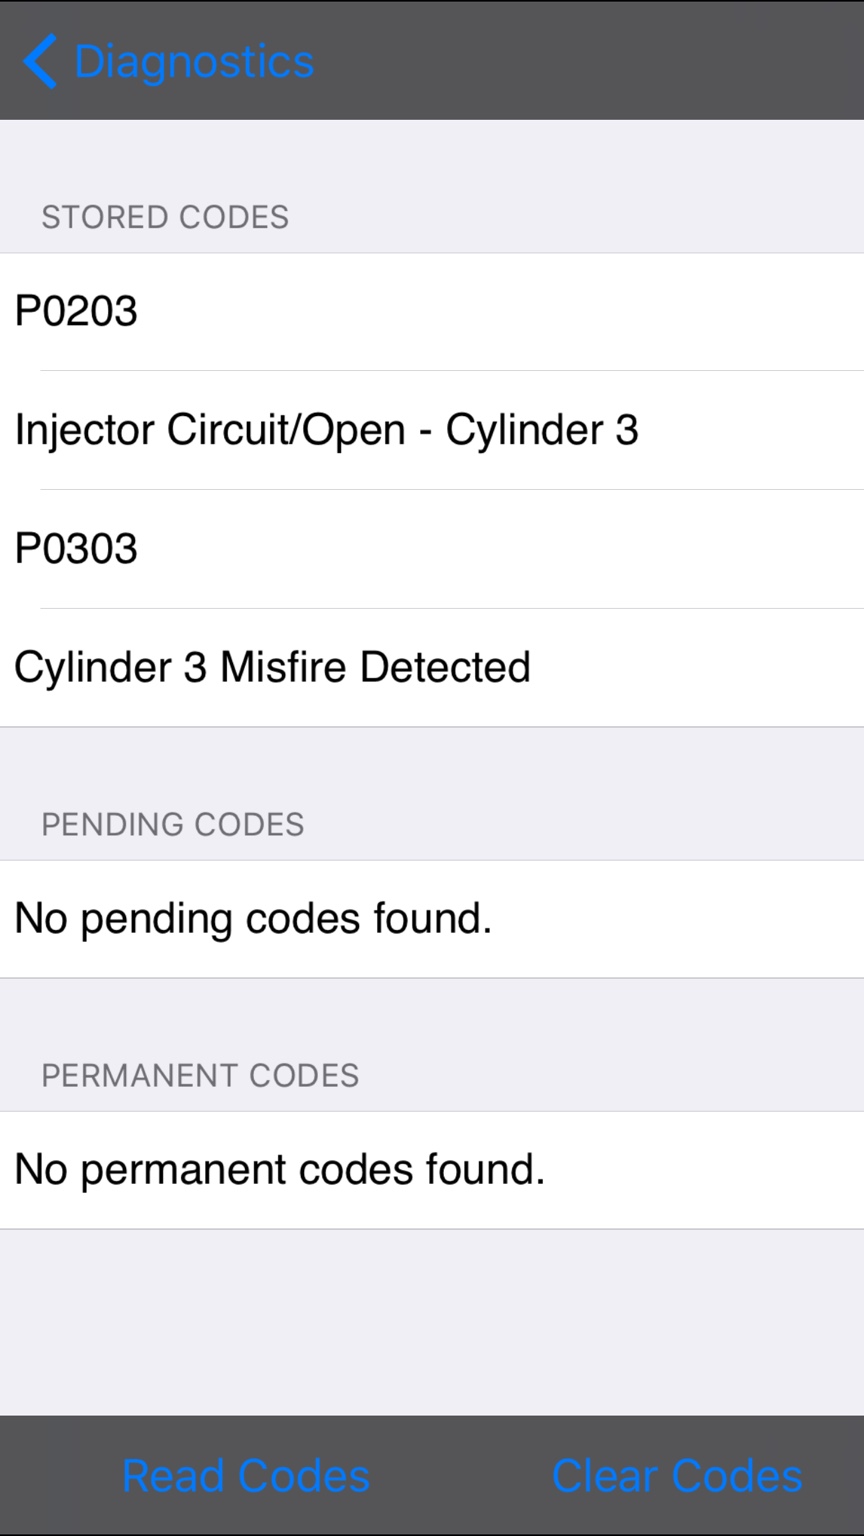The height and width of the screenshot is (1536, 864).
Task: Select the No permanent codes found row
Action: point(432,1170)
